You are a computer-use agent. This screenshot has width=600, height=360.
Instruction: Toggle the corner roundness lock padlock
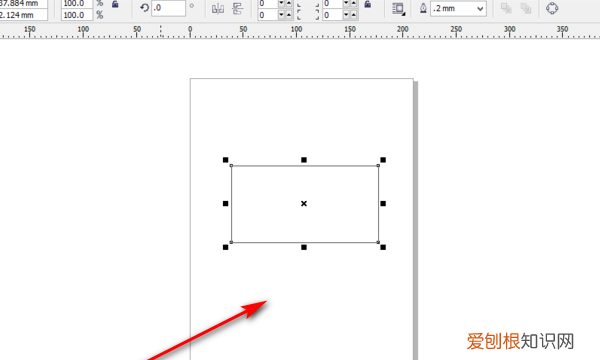pyautogui.click(x=368, y=4)
